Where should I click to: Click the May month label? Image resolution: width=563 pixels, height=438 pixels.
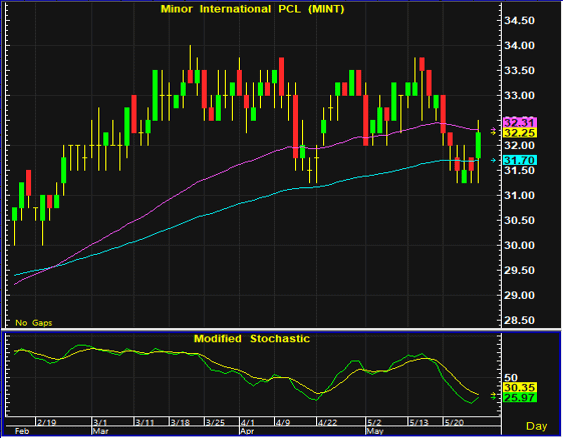click(x=373, y=431)
